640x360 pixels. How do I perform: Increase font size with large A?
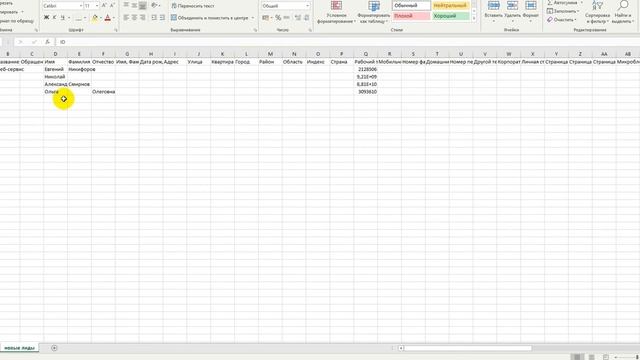[104, 6]
